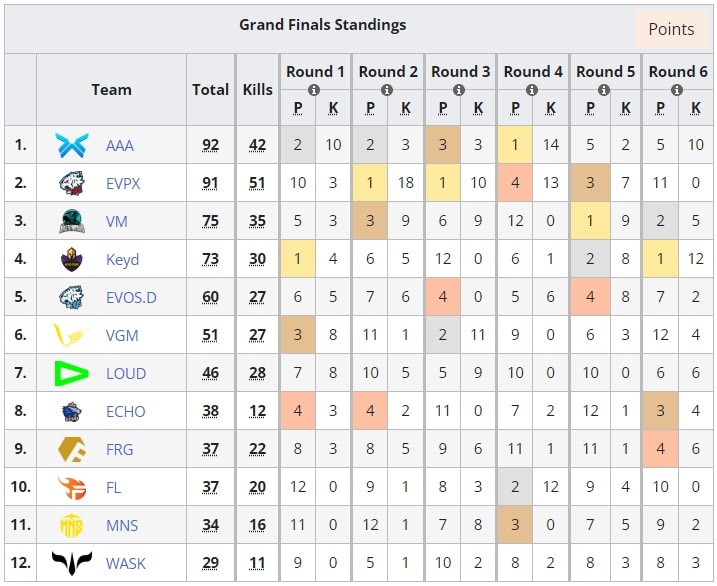The height and width of the screenshot is (586, 717).
Task: Click the FRG gold logo icon
Action: [72, 449]
